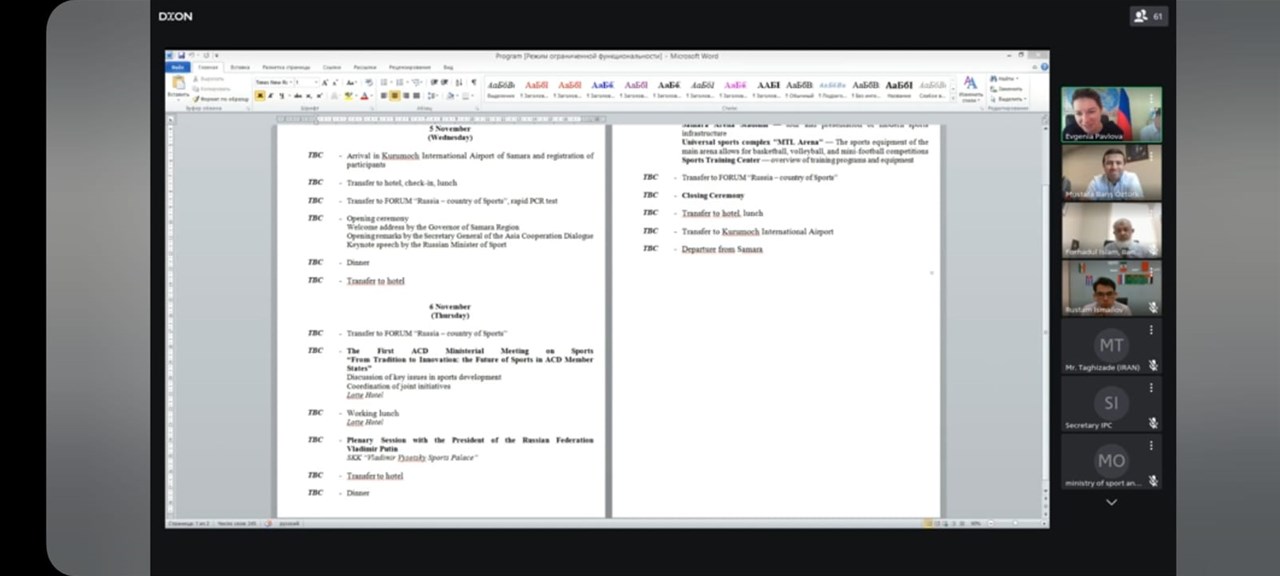Switch to the References ribbon tab

click(x=332, y=67)
